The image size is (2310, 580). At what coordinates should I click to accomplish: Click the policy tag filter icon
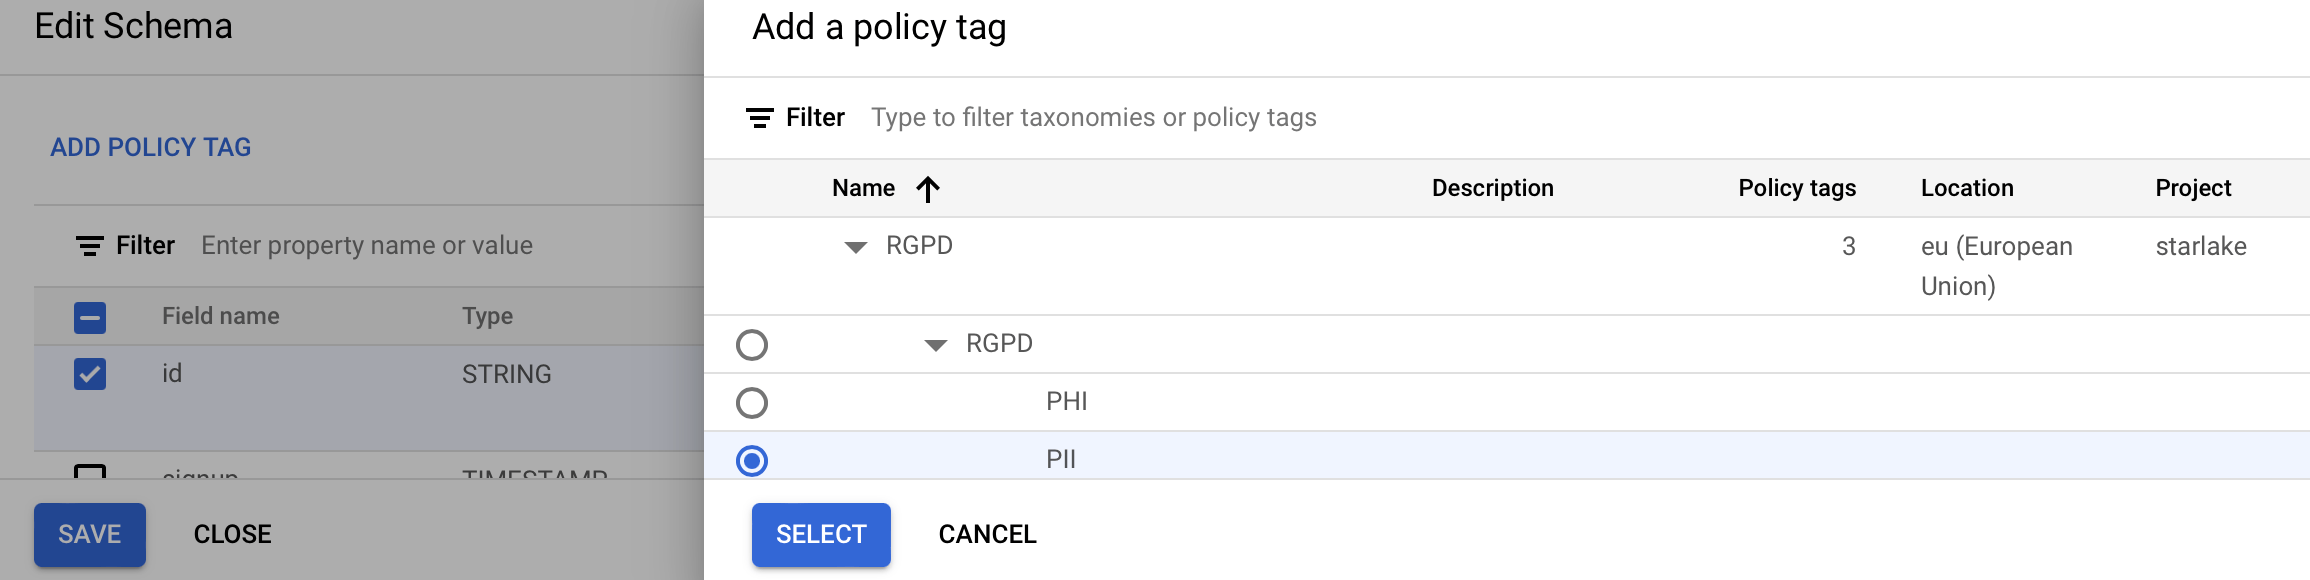pyautogui.click(x=759, y=118)
